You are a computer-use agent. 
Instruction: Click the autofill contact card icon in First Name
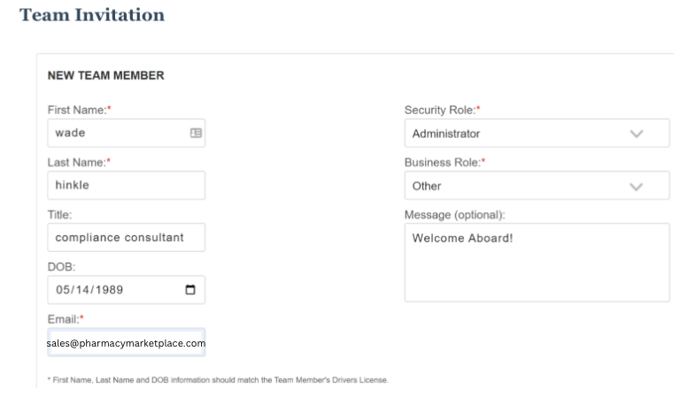click(196, 133)
